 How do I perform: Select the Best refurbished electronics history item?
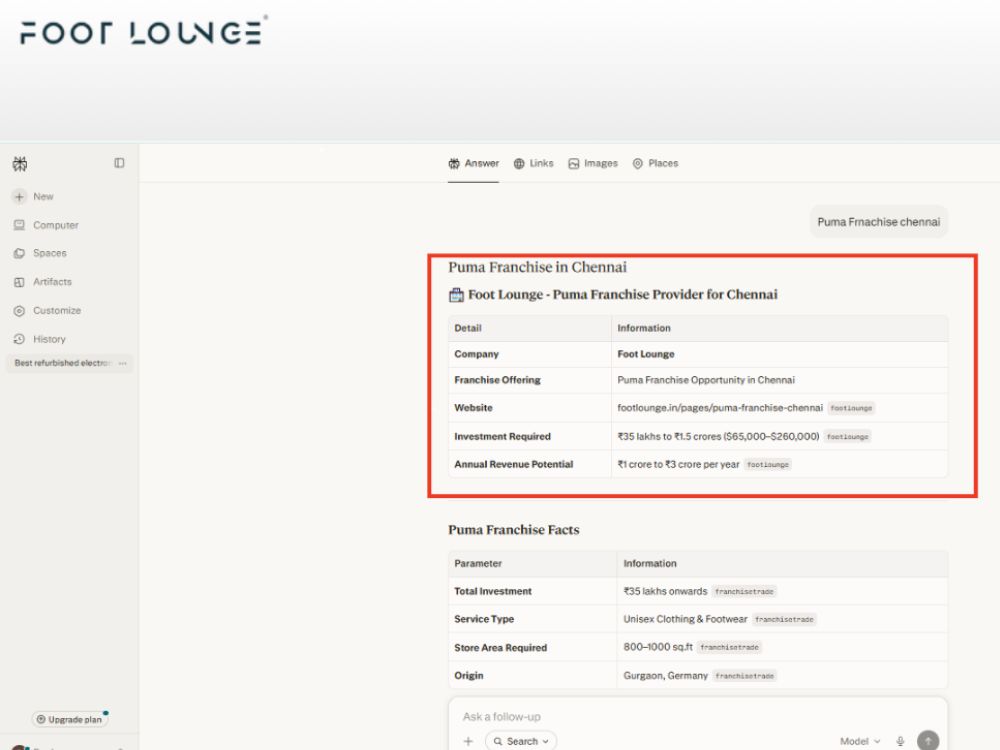coord(62,363)
